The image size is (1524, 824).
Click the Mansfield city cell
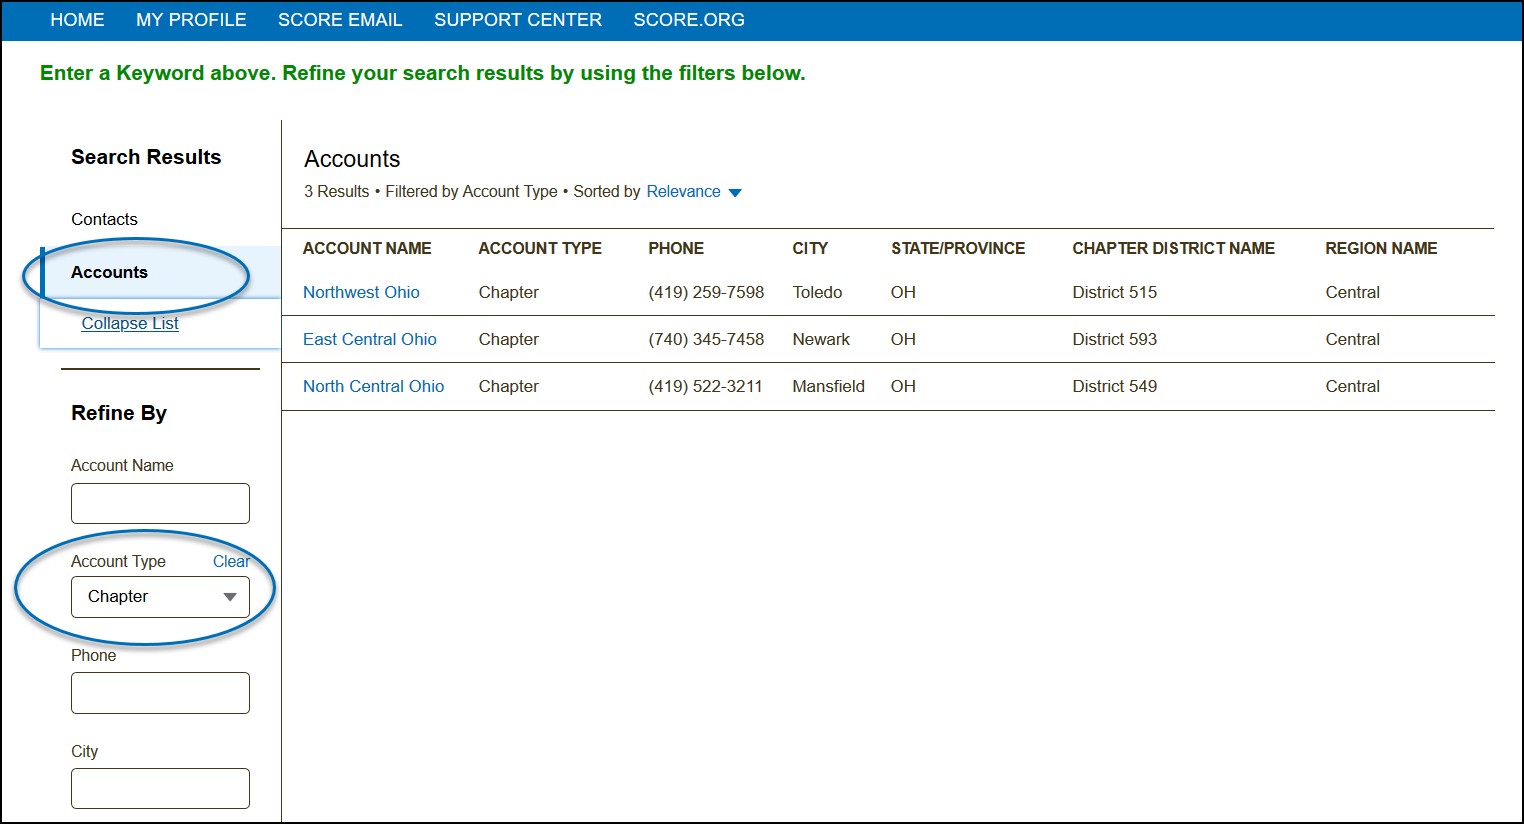pos(828,386)
